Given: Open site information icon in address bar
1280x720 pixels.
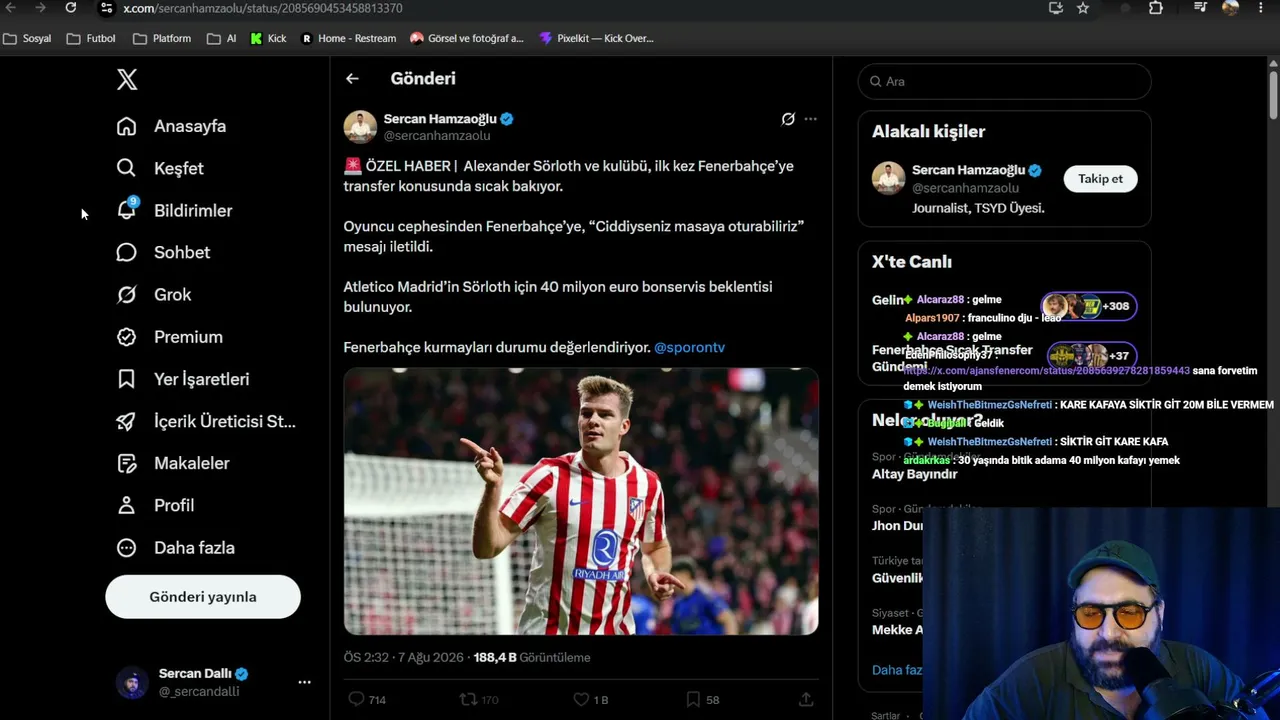Looking at the screenshot, I should (106, 8).
